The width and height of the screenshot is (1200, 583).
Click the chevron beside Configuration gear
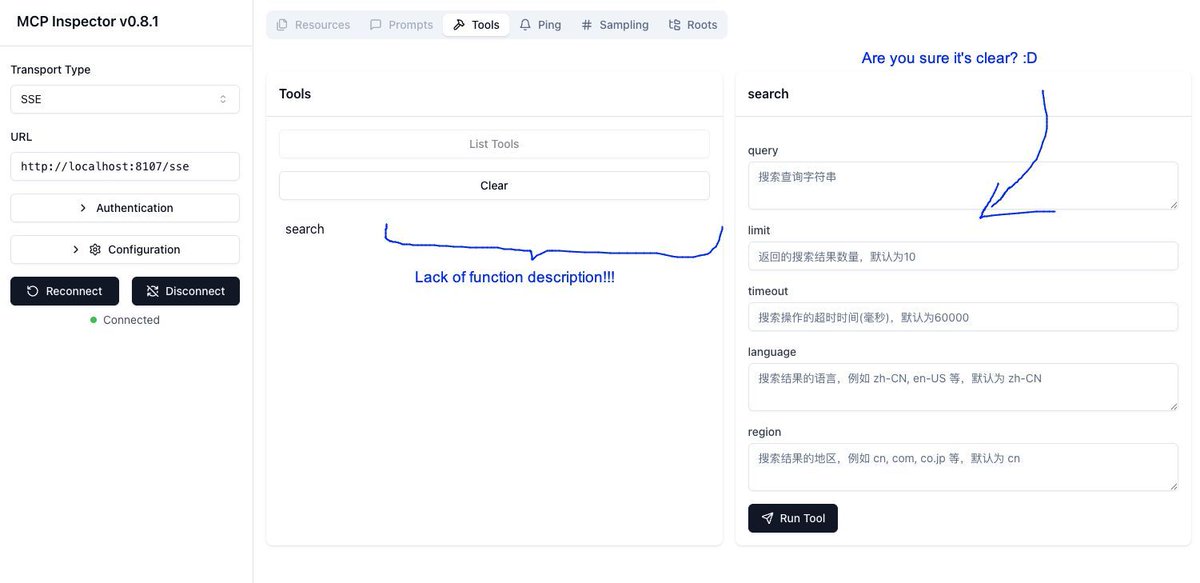[75, 249]
